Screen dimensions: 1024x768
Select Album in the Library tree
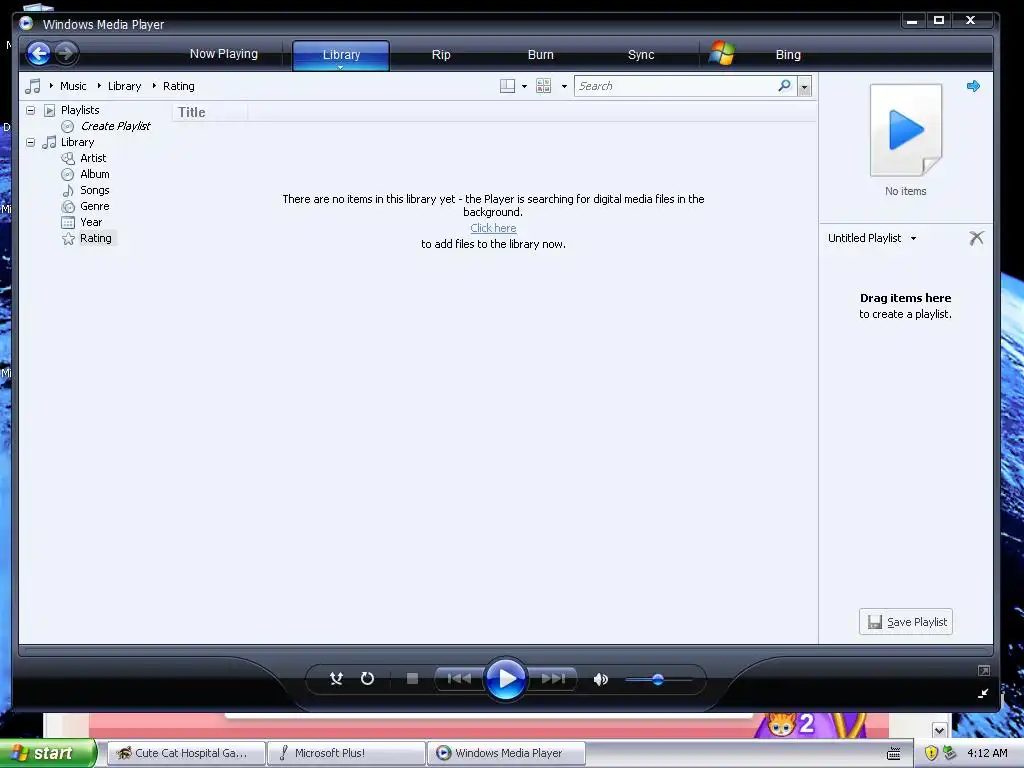click(x=95, y=174)
